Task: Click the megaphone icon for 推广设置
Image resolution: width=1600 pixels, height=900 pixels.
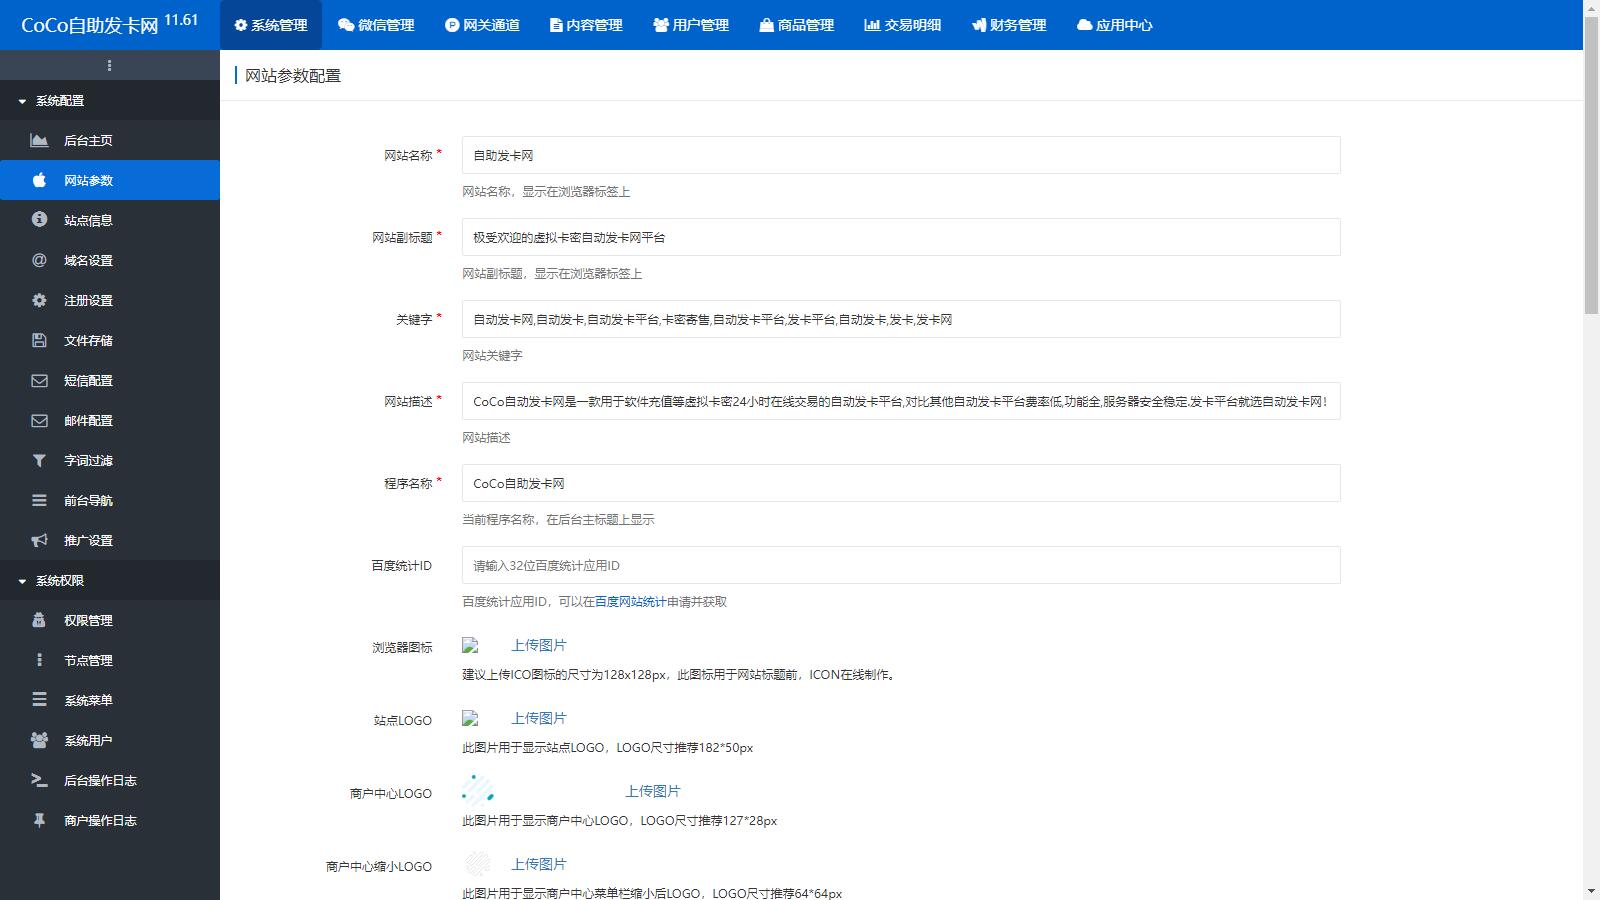Action: pos(38,540)
